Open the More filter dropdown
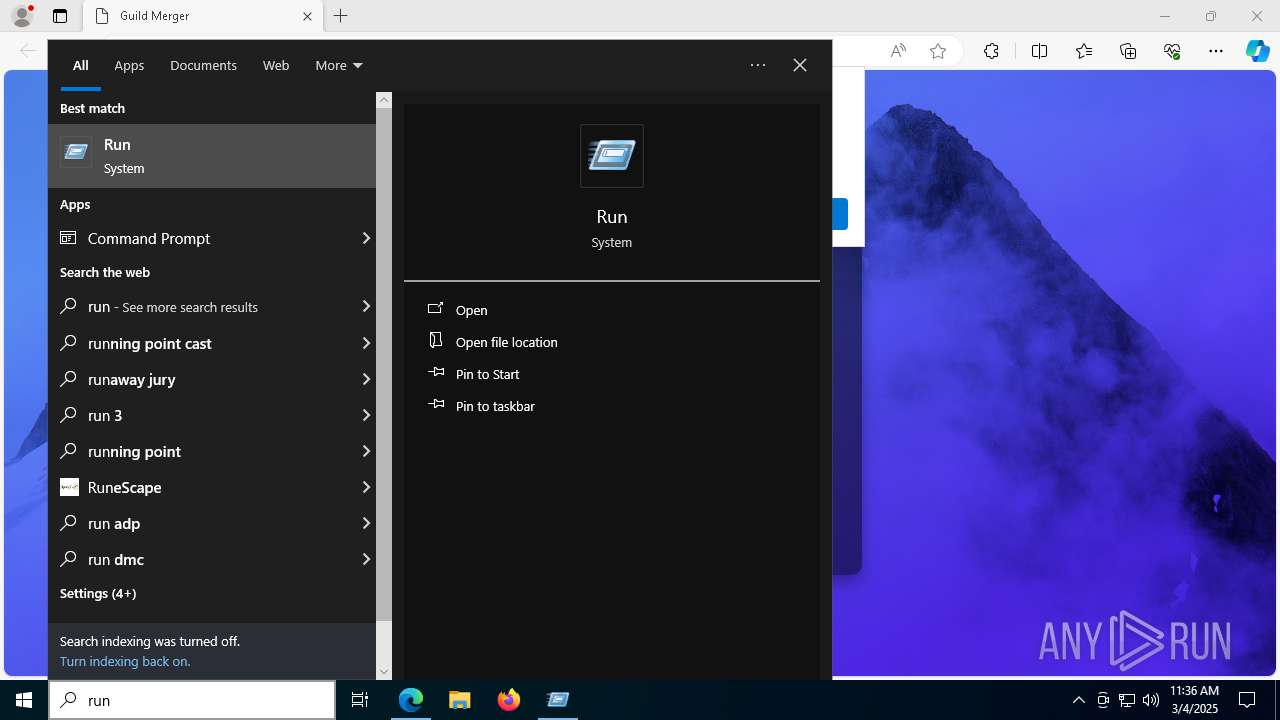 (339, 65)
